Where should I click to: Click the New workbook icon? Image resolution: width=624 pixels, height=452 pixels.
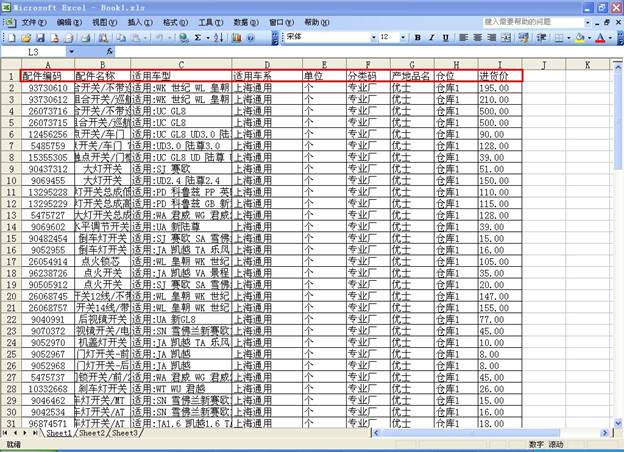[11, 37]
